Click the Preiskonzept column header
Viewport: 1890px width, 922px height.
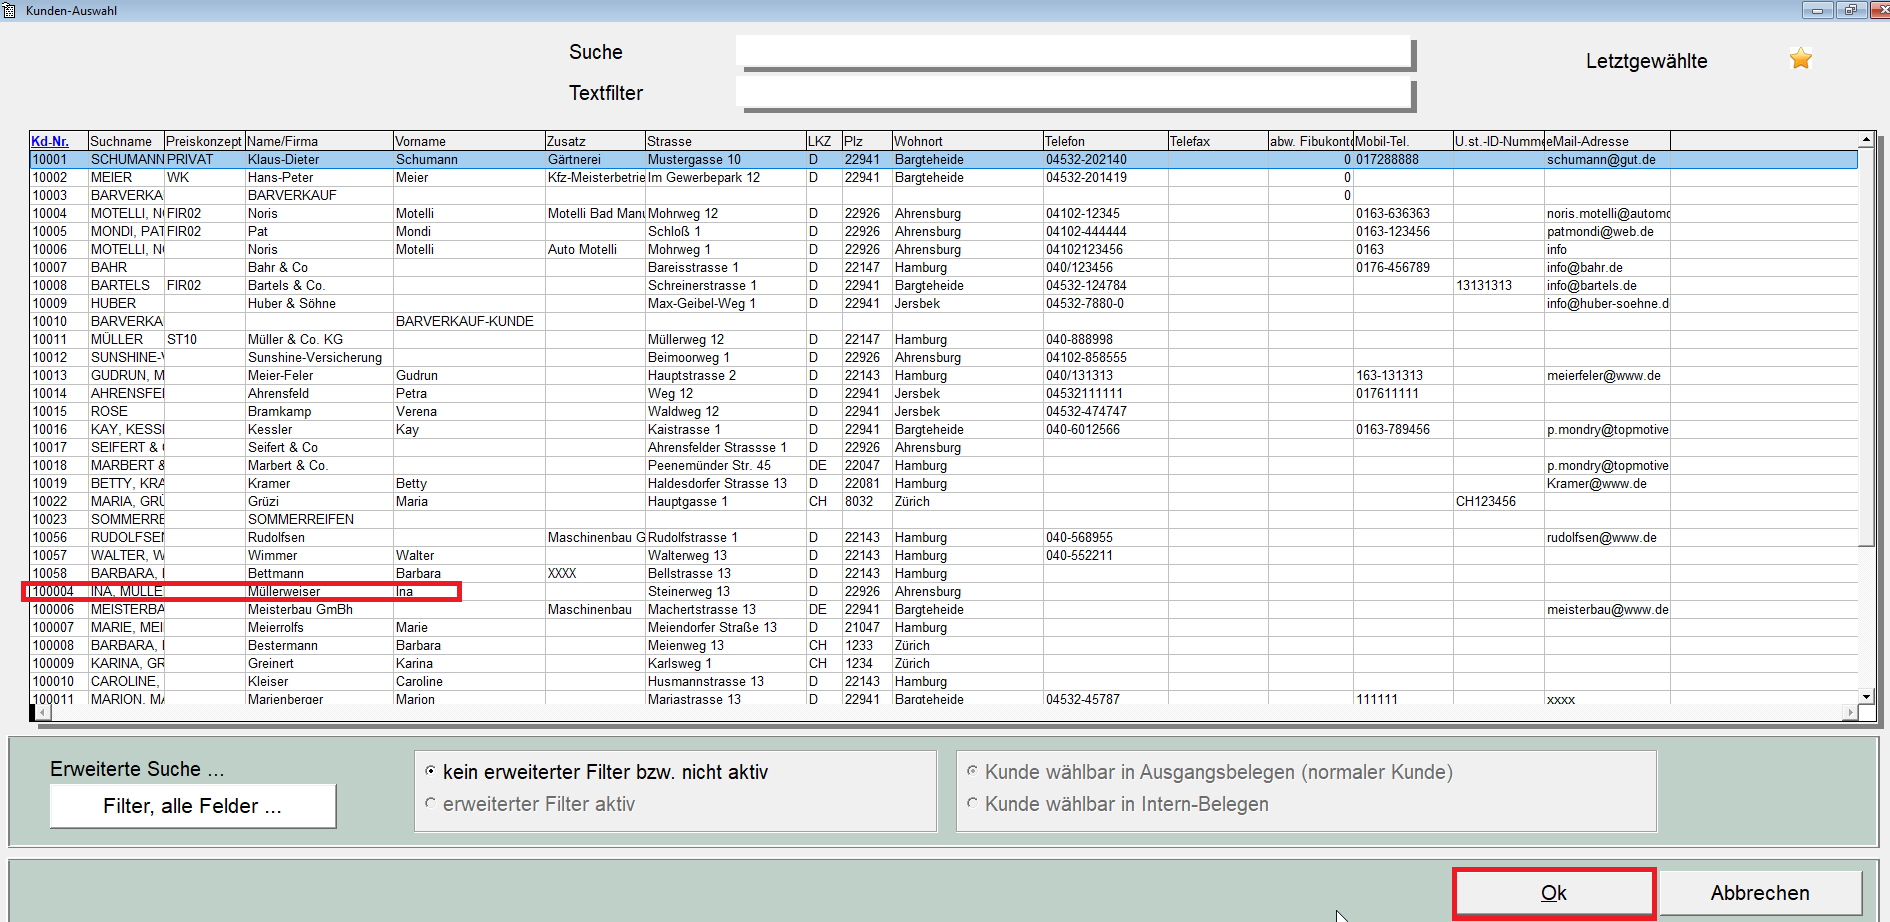(x=204, y=141)
